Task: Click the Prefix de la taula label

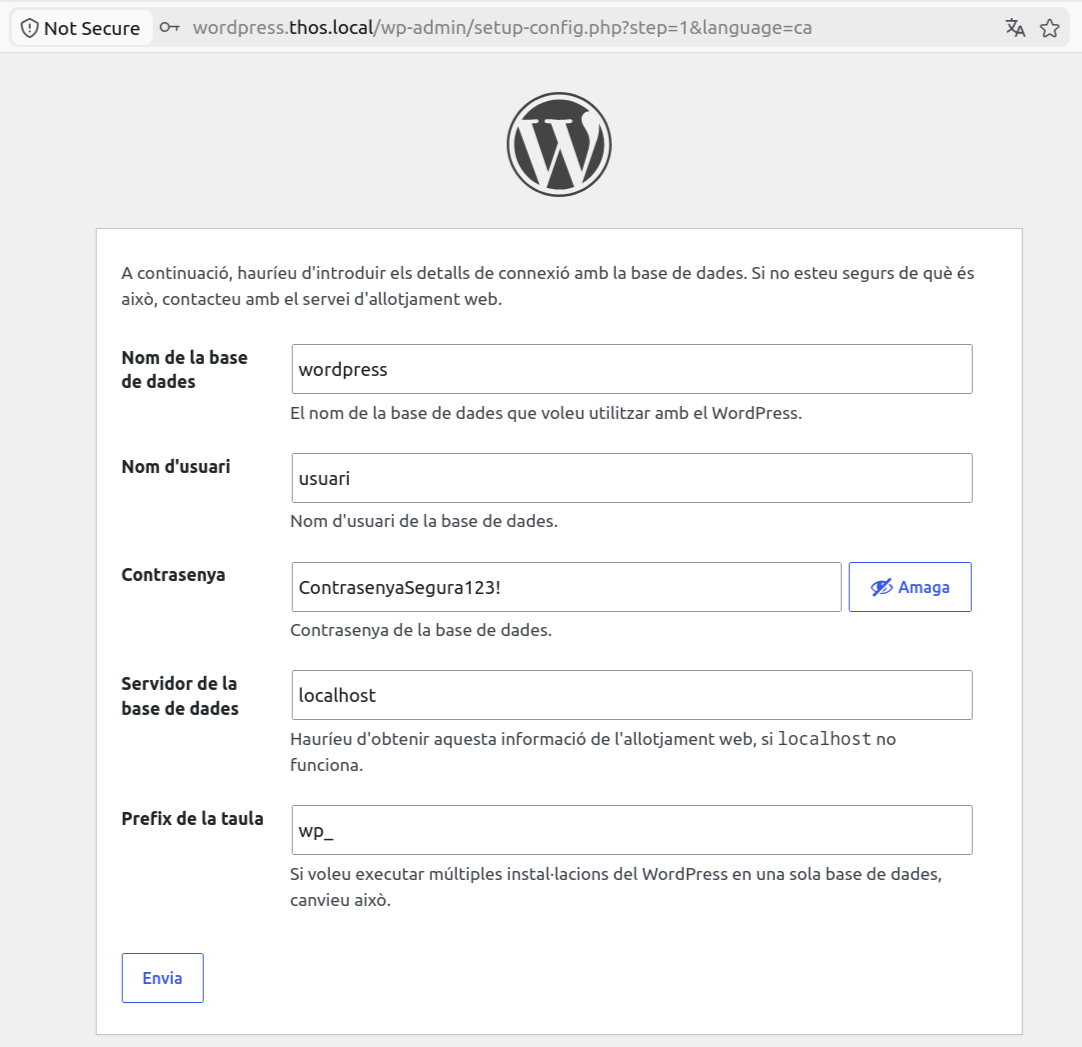Action: (193, 819)
